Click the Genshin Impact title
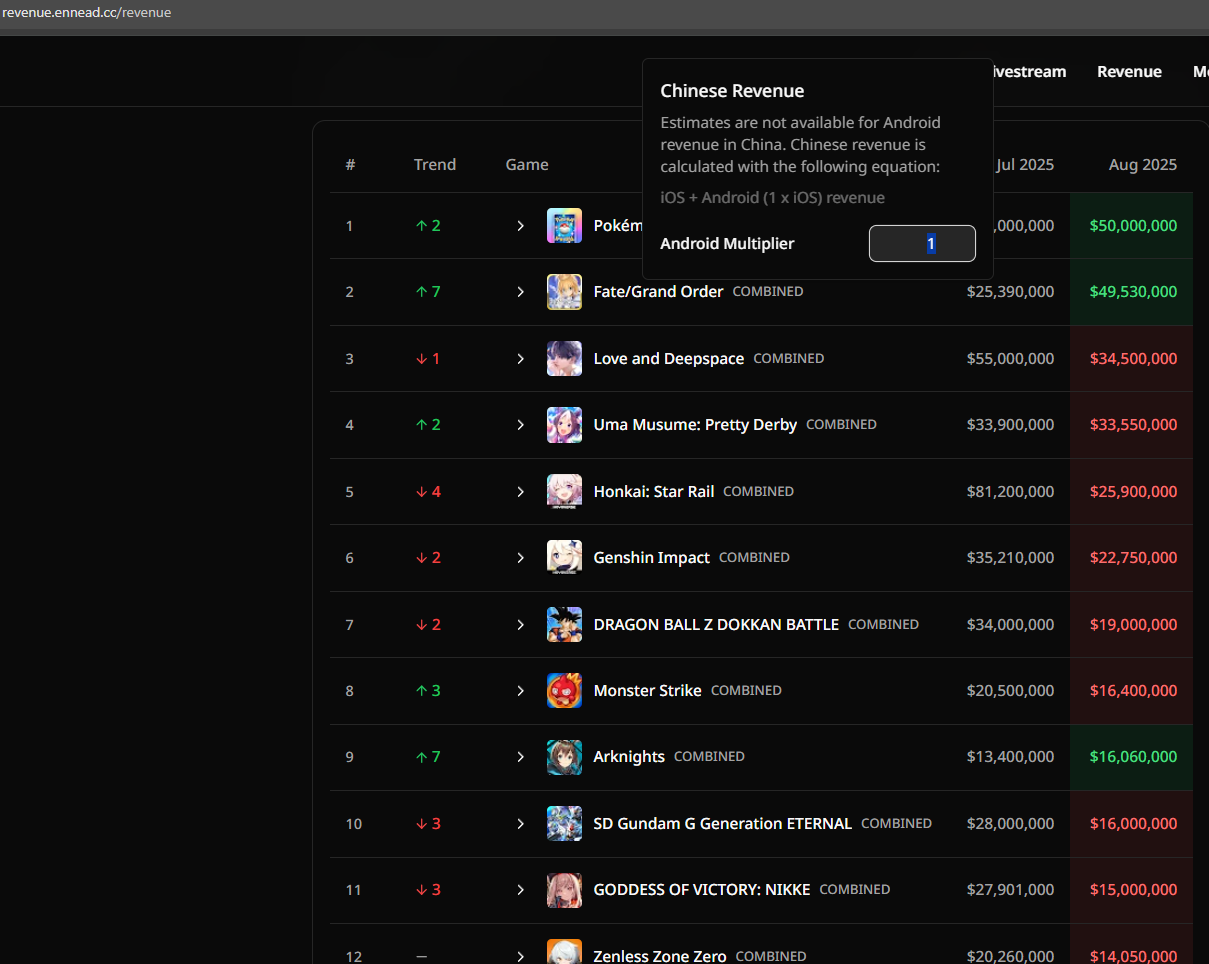This screenshot has height=964, width=1209. [652, 557]
